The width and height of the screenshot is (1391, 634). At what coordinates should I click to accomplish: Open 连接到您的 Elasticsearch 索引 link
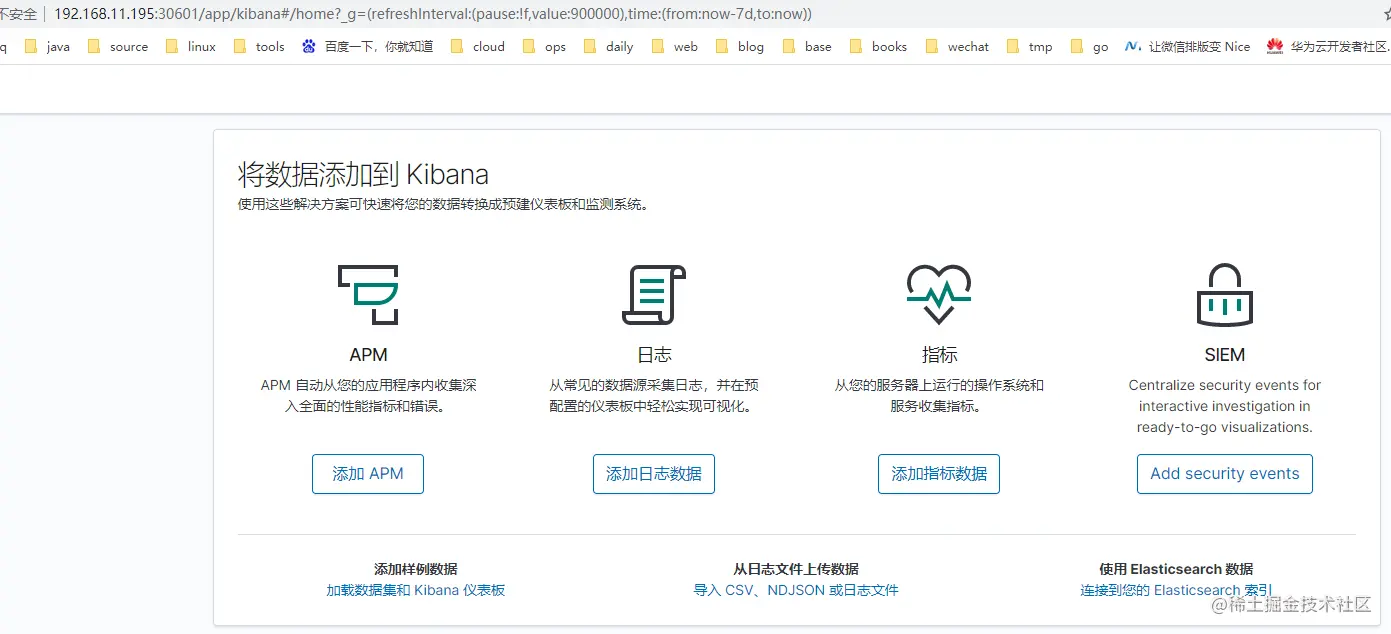[1176, 590]
